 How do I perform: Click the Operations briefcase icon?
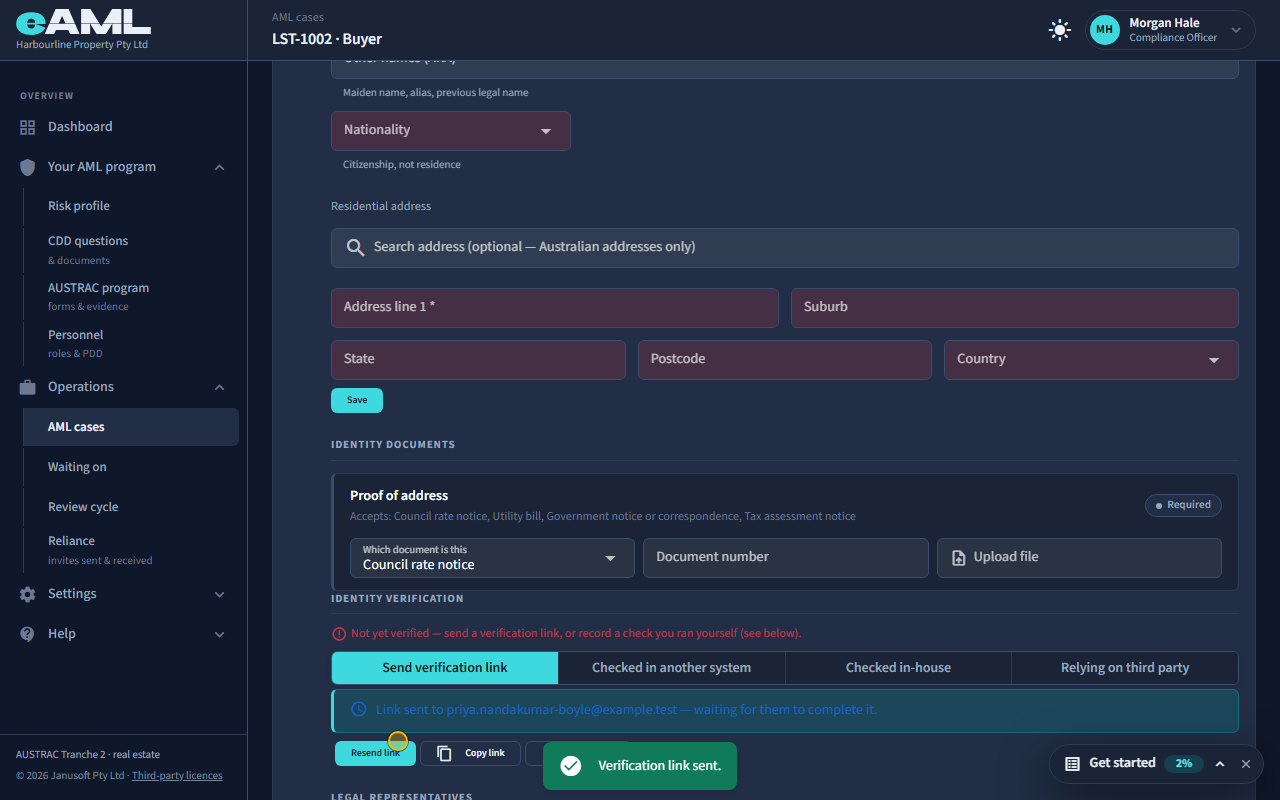click(28, 387)
